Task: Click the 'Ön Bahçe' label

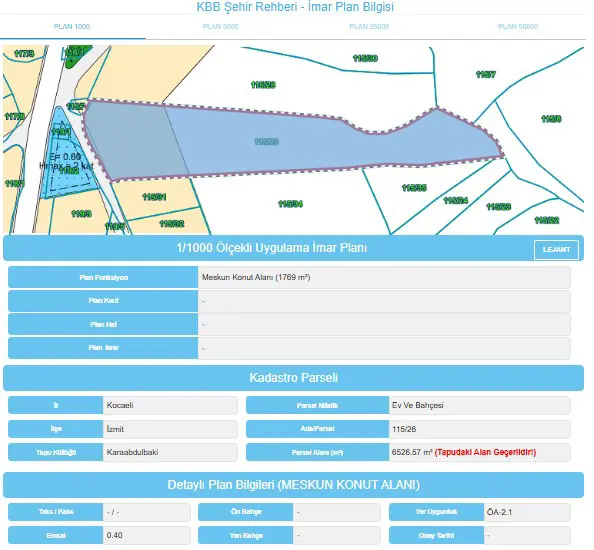Action: (x=246, y=512)
